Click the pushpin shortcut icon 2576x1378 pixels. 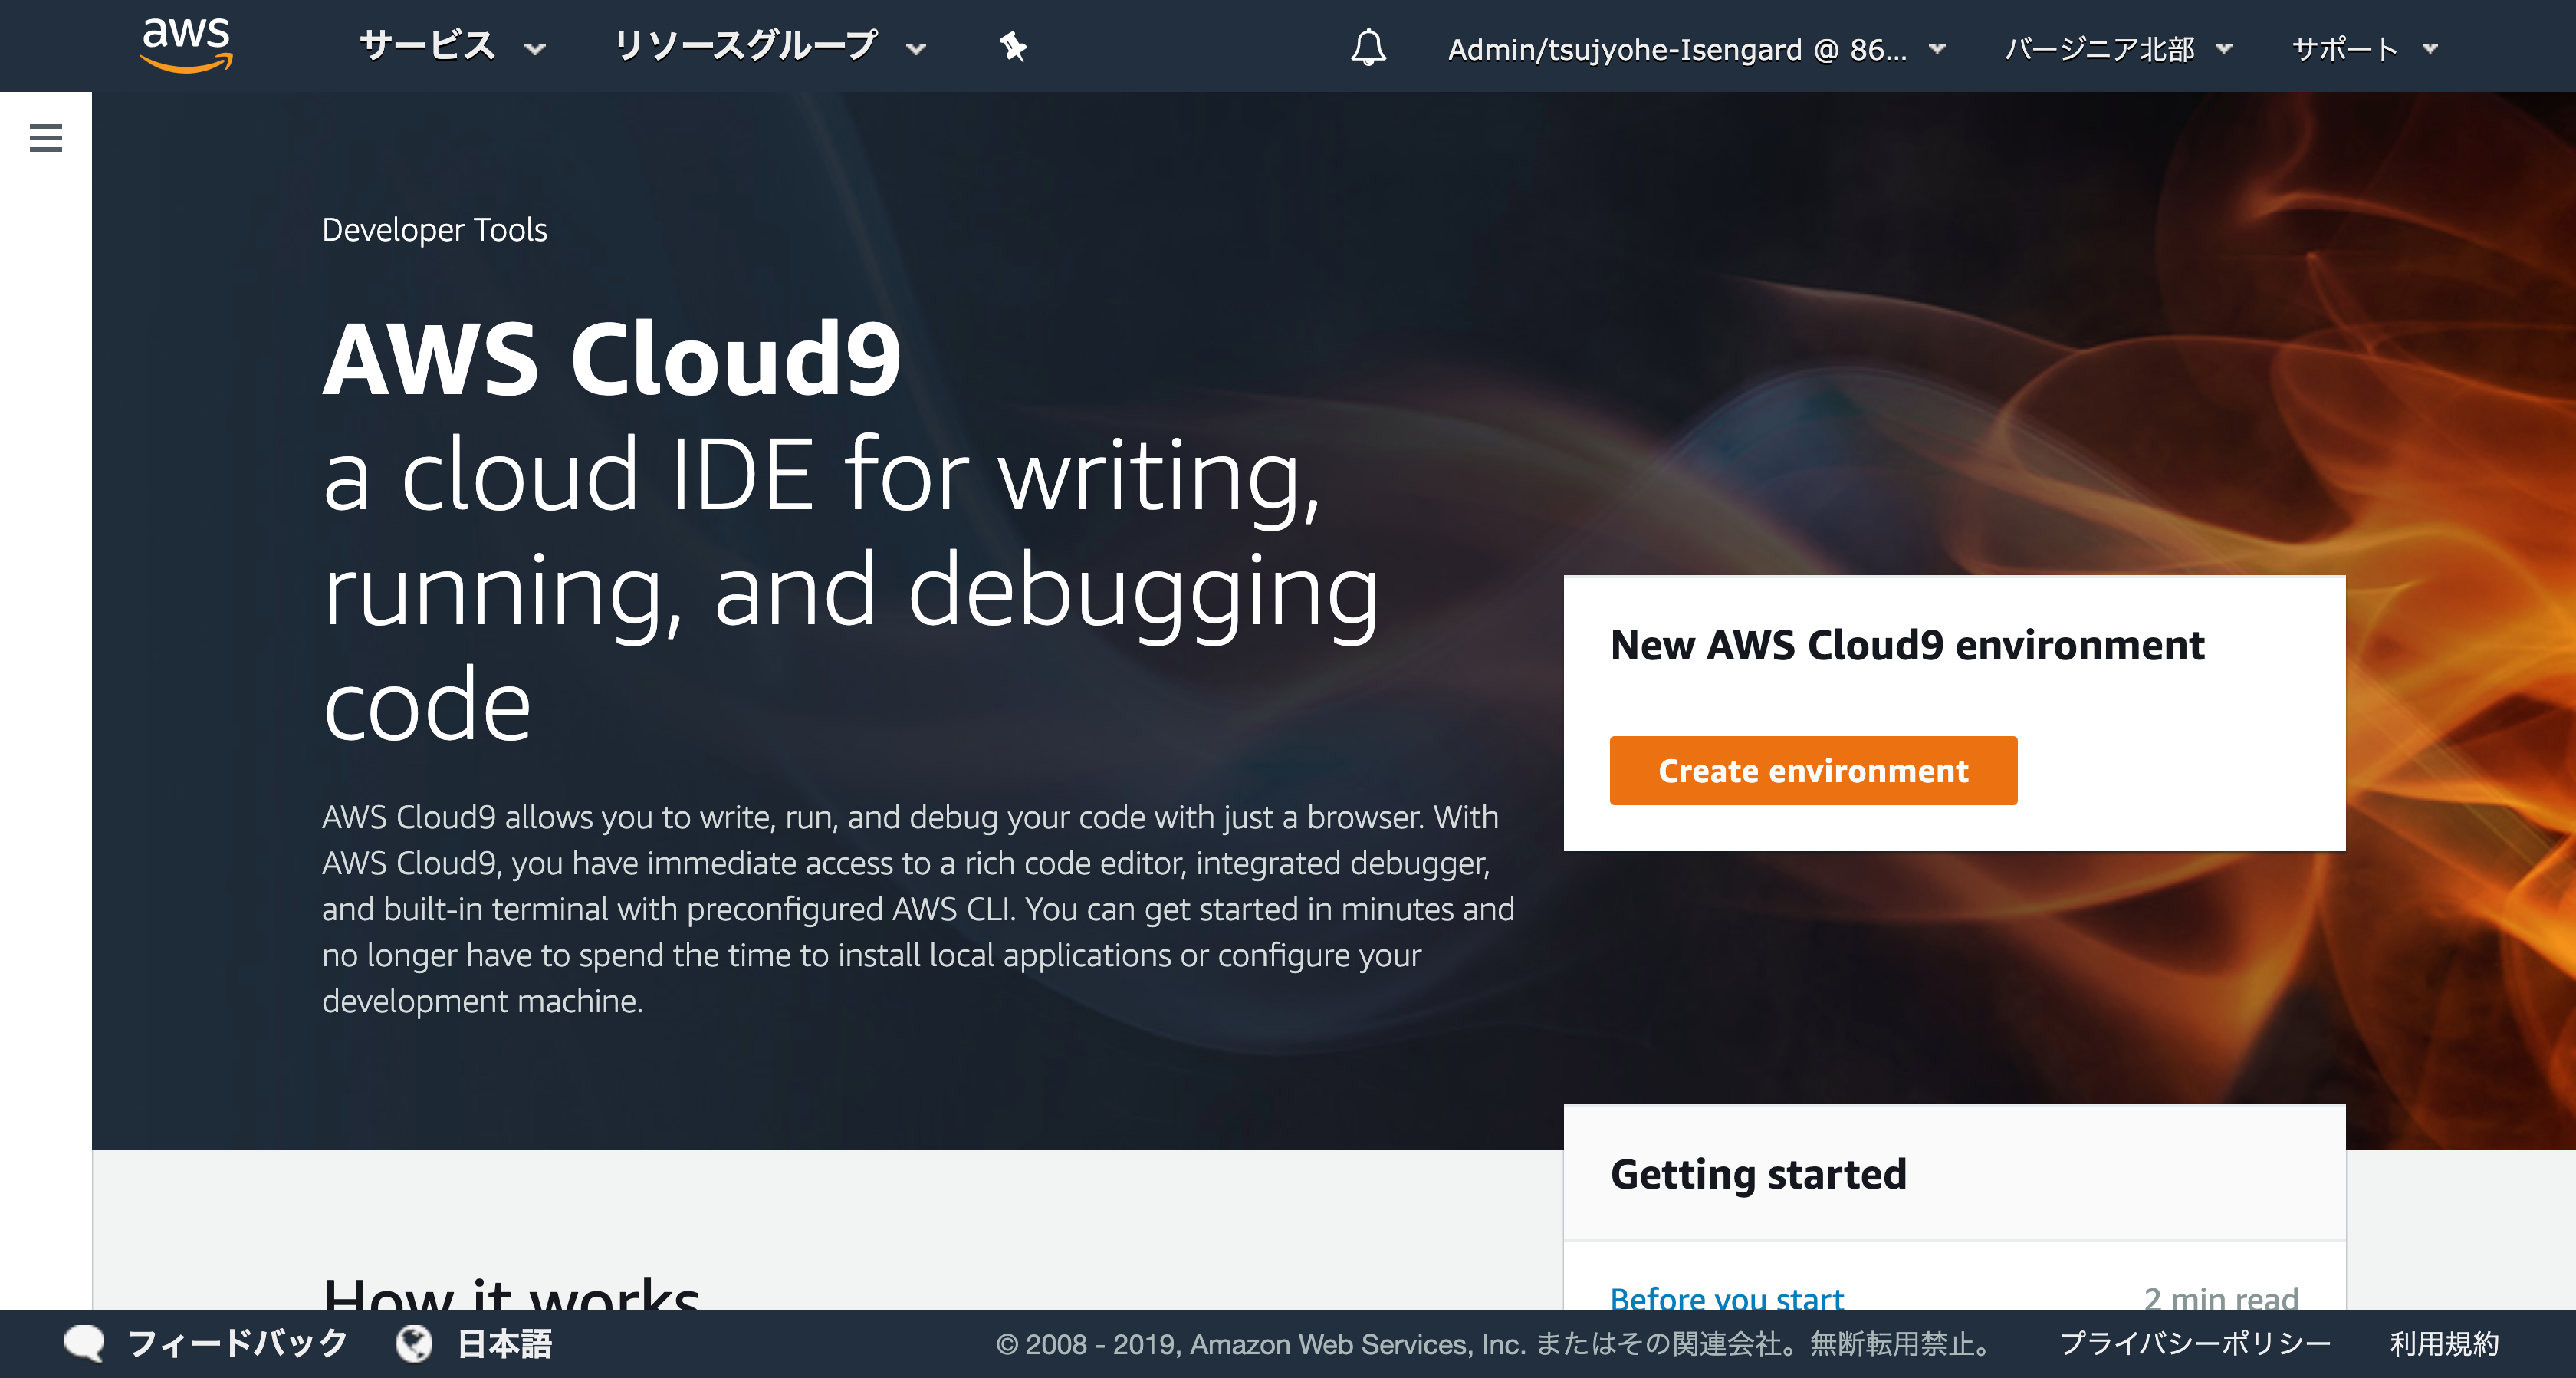point(1013,47)
